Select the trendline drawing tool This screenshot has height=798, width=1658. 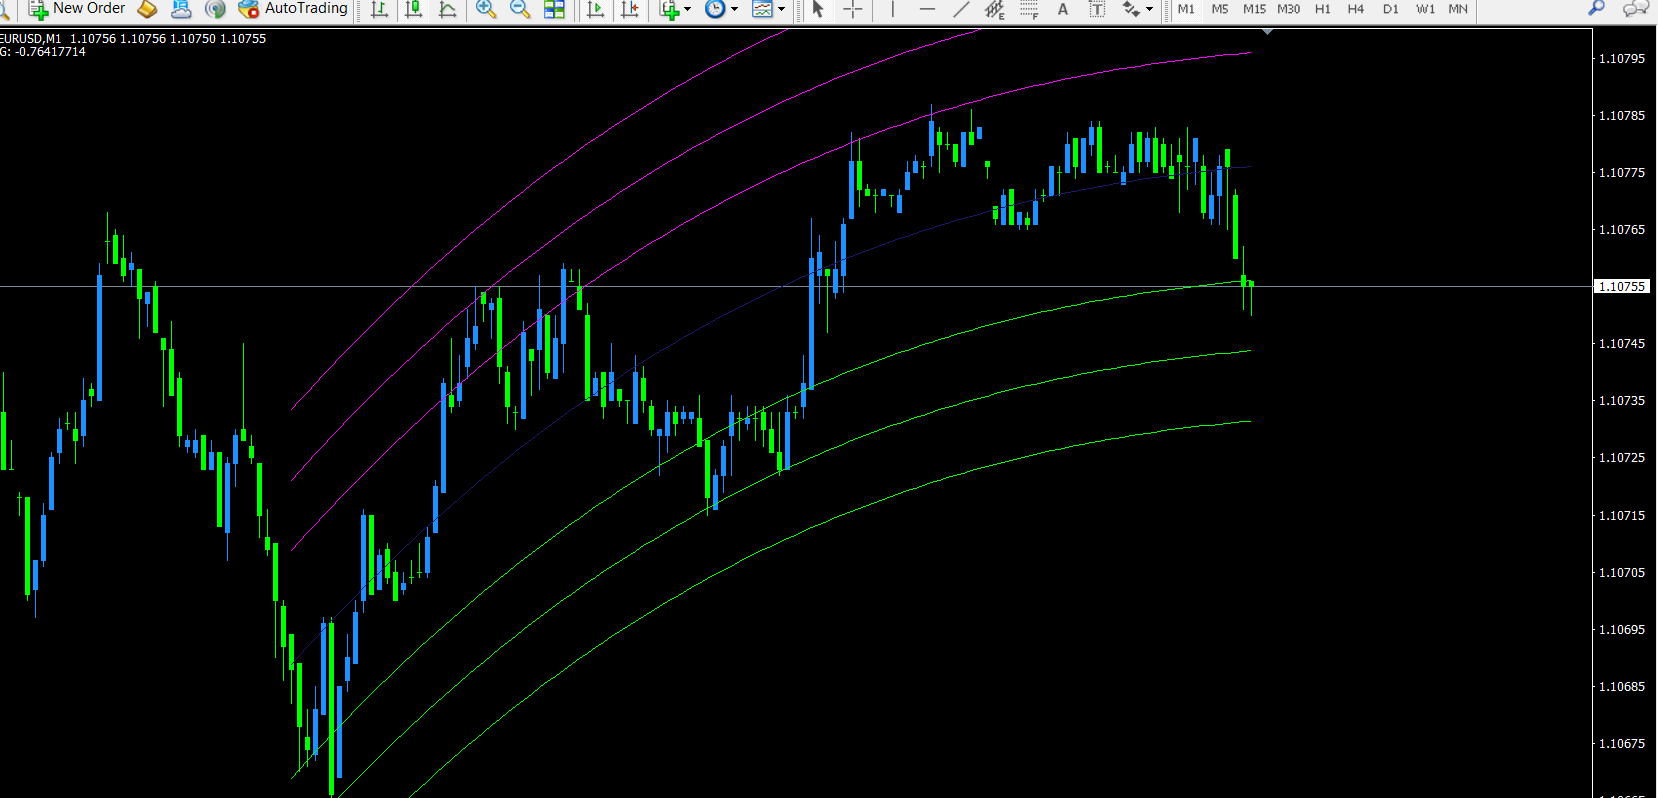pos(961,9)
